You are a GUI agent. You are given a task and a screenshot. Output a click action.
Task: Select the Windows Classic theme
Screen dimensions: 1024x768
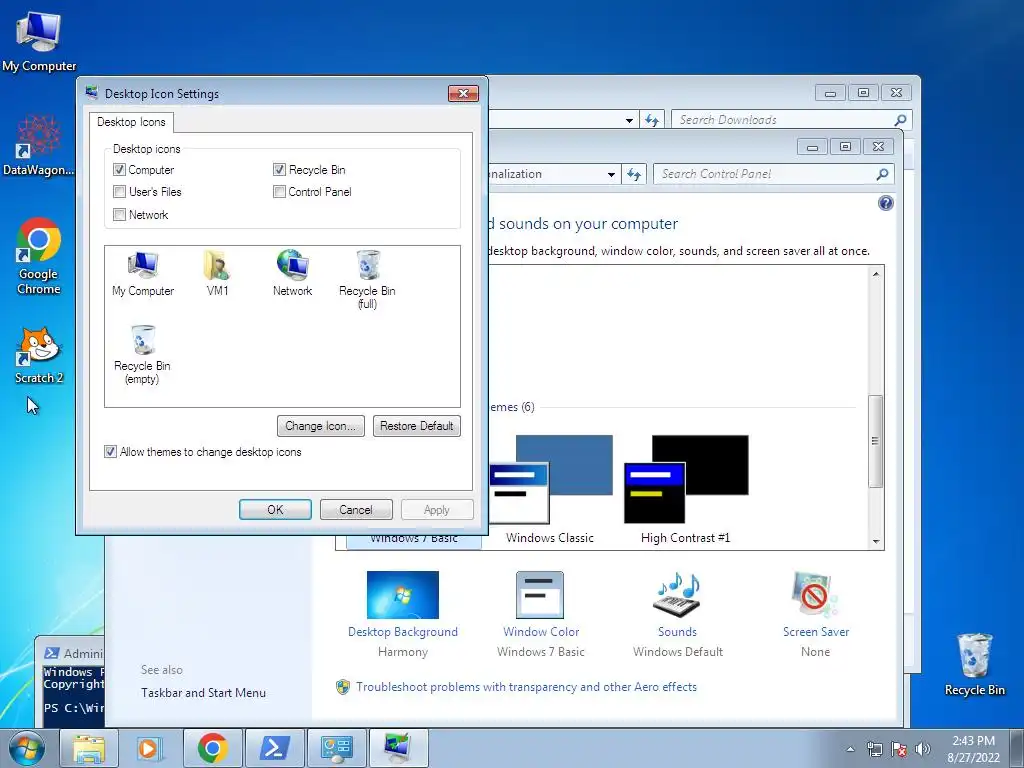coord(550,490)
